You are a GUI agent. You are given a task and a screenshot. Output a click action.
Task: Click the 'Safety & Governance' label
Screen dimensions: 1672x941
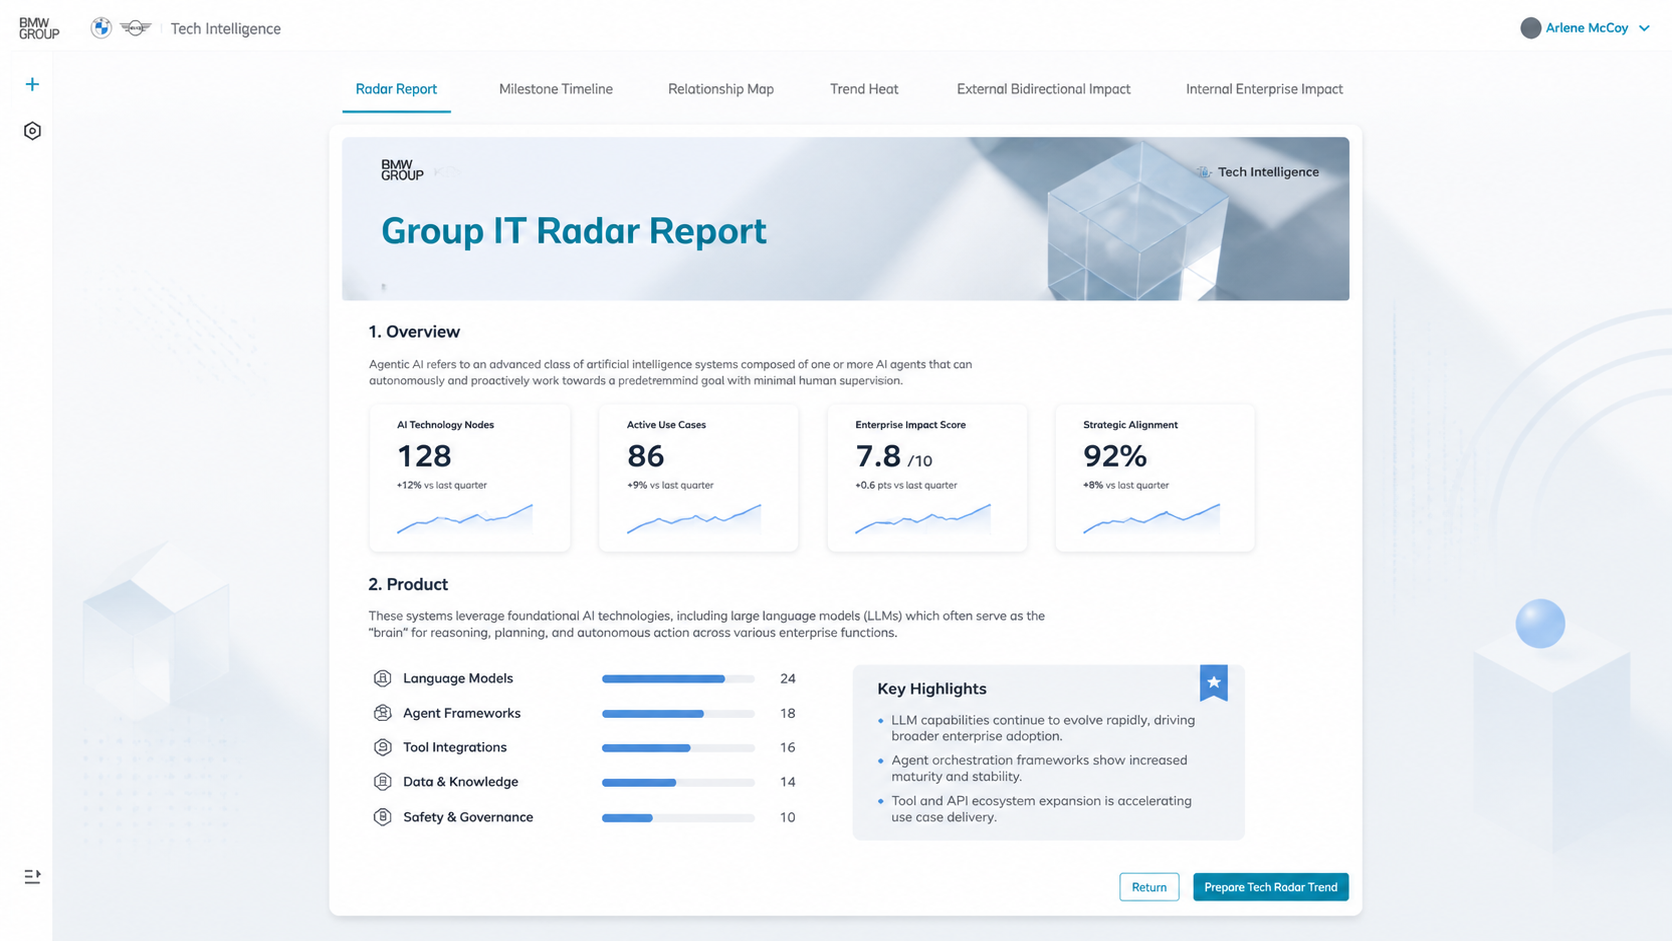468,817
